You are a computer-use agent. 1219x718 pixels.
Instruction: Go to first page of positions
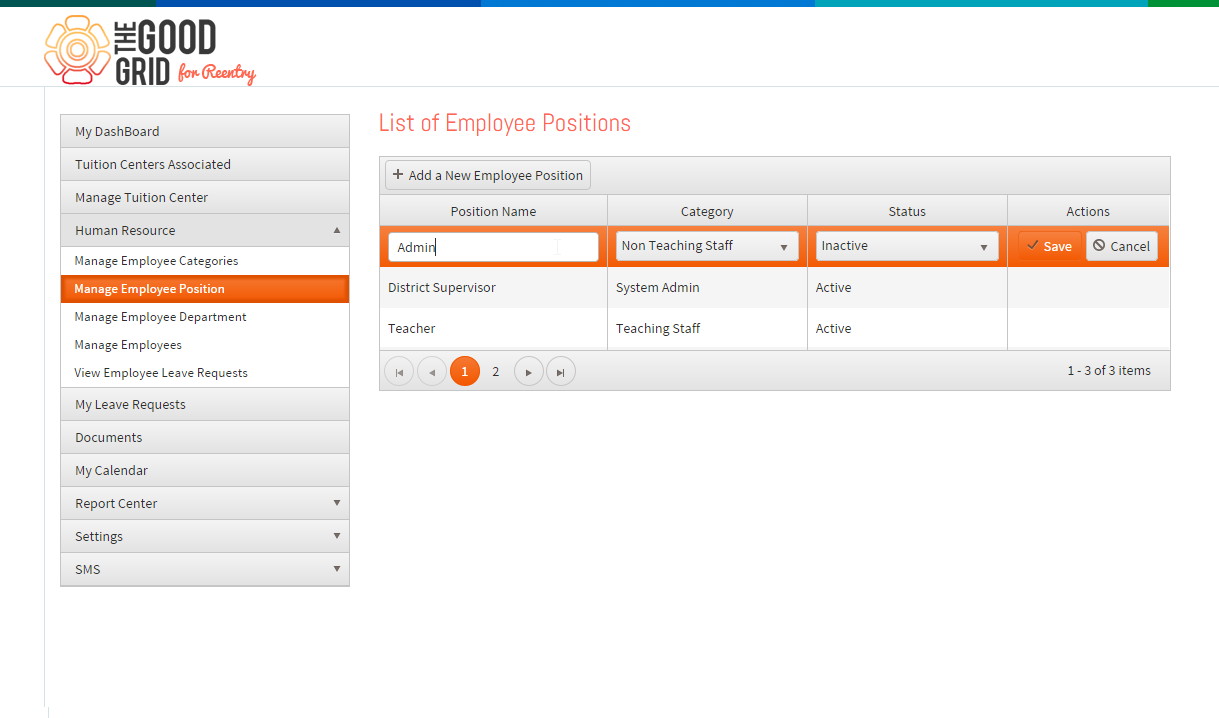click(399, 371)
